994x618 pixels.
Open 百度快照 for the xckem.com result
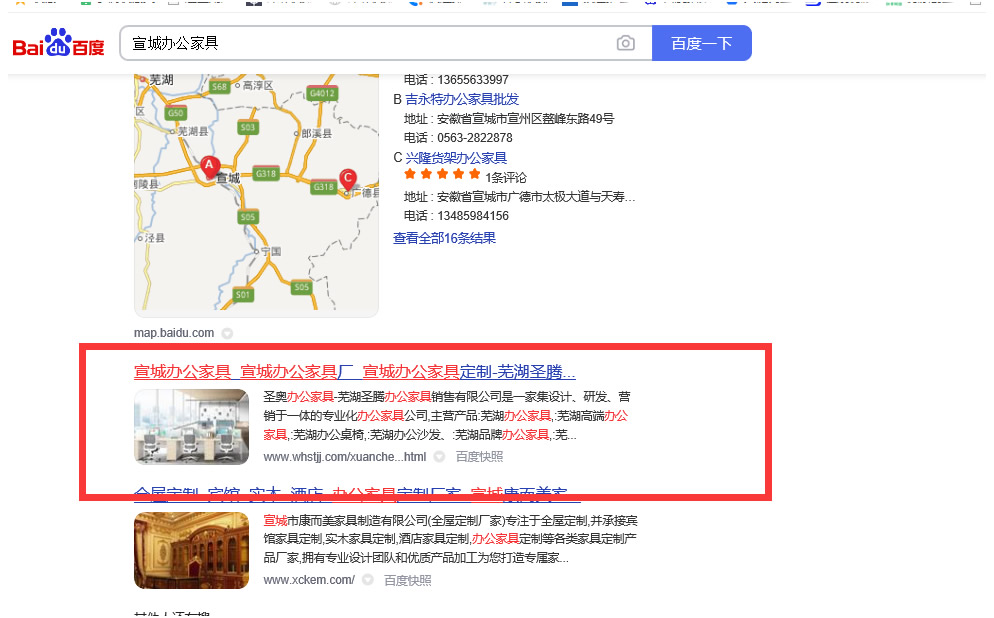[x=407, y=580]
